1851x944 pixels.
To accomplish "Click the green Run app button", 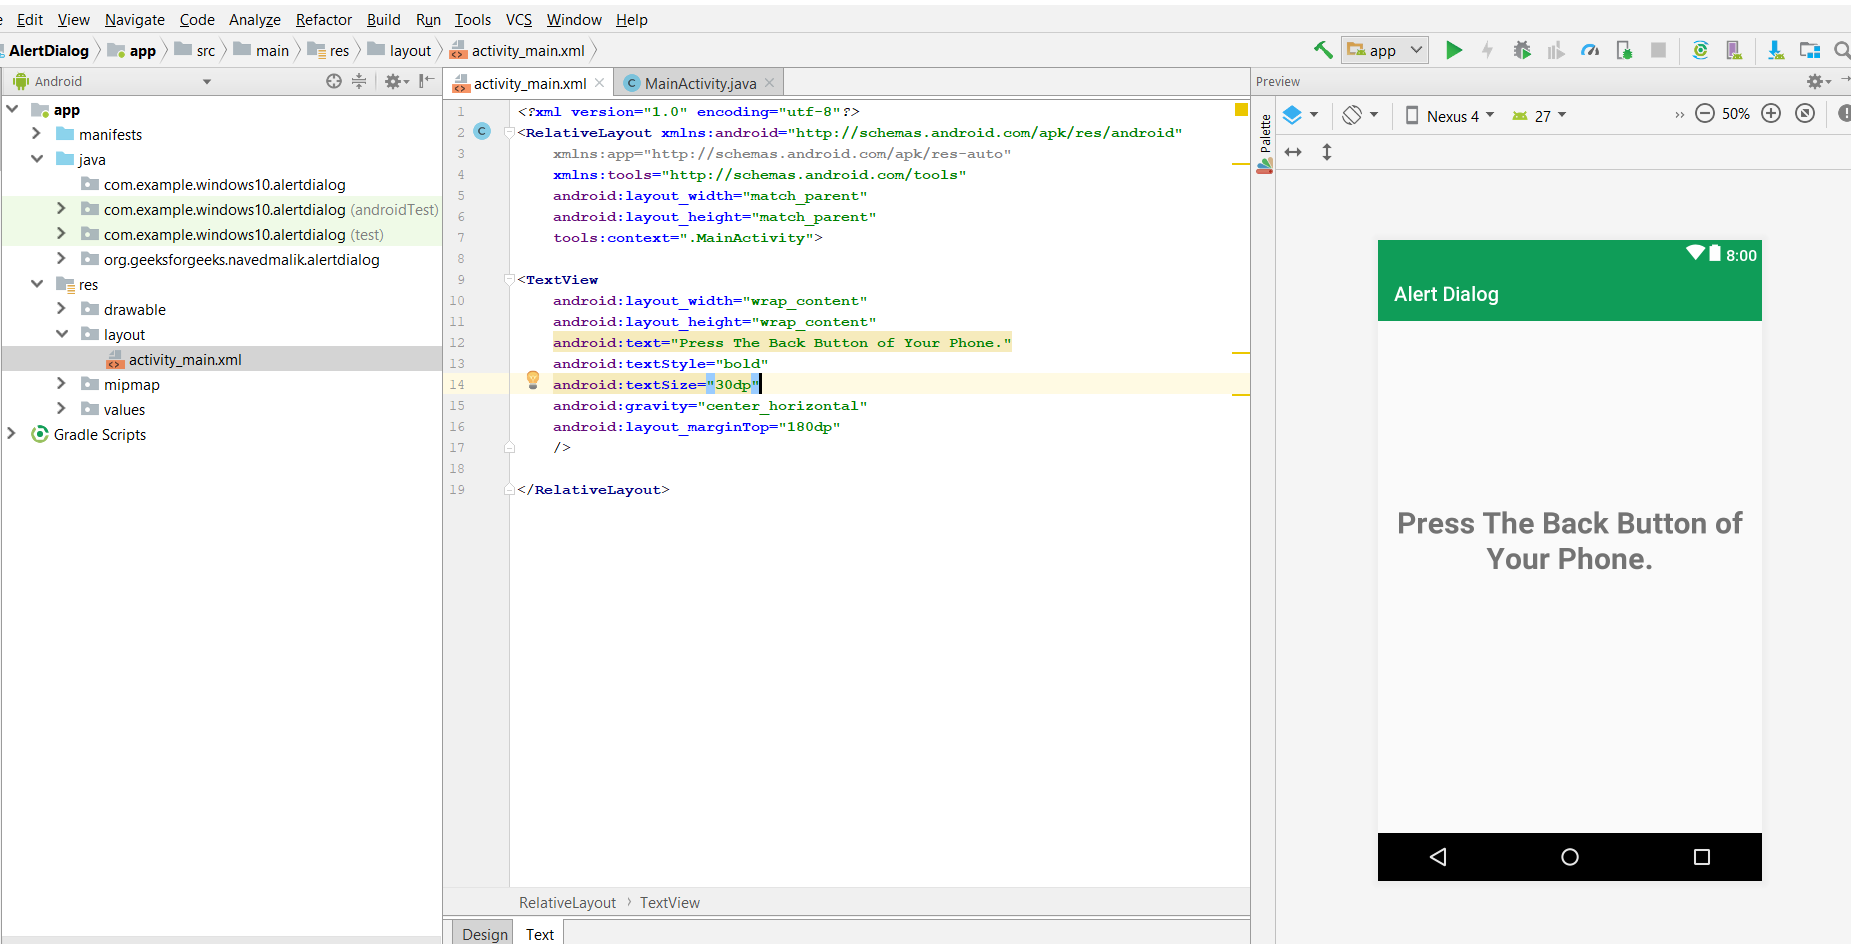I will point(1454,50).
